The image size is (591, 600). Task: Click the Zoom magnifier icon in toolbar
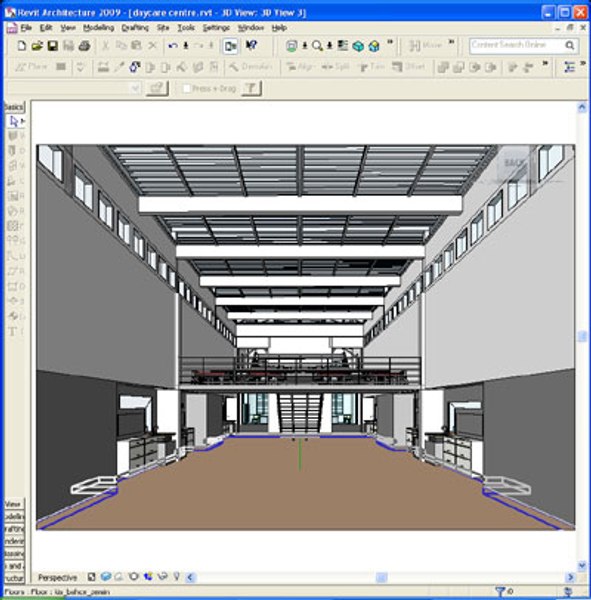point(317,46)
